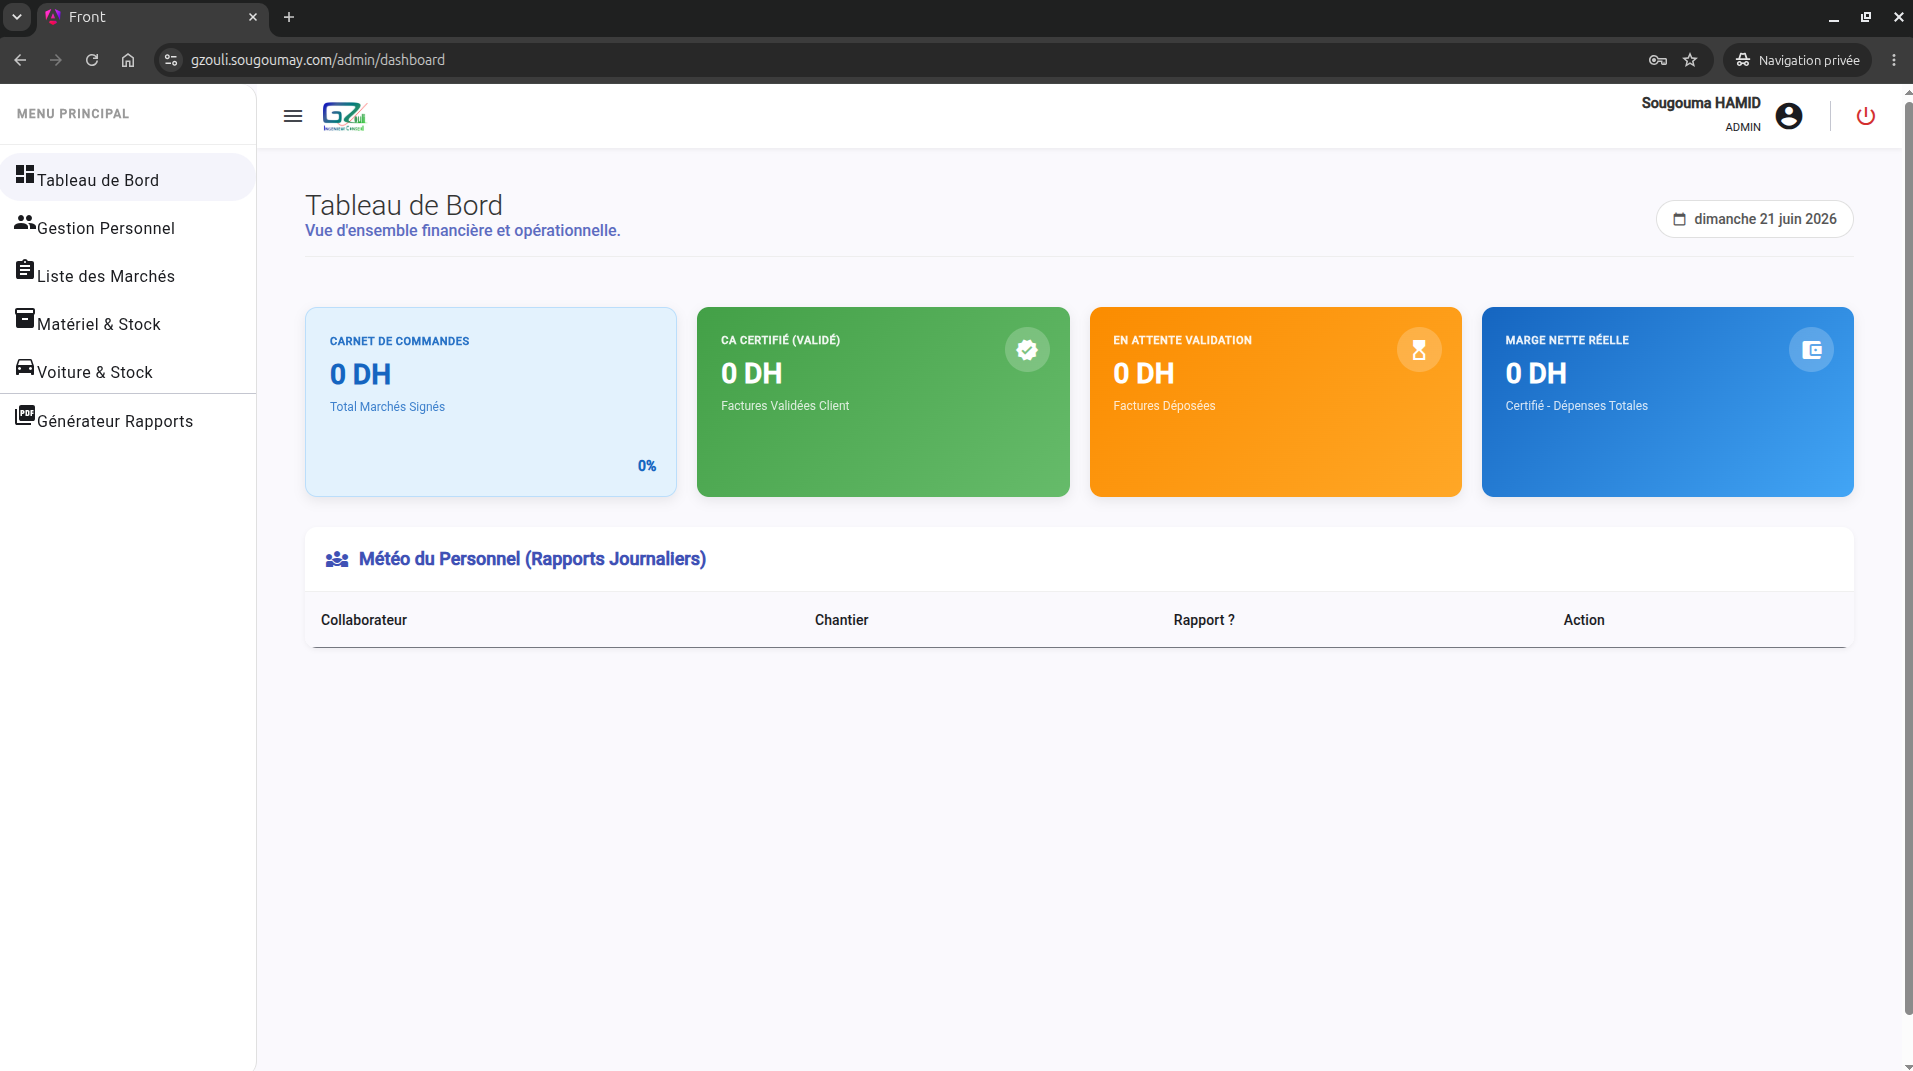The width and height of the screenshot is (1913, 1071).
Task: Open the Marge Nette Réelle card
Action: point(1668,402)
